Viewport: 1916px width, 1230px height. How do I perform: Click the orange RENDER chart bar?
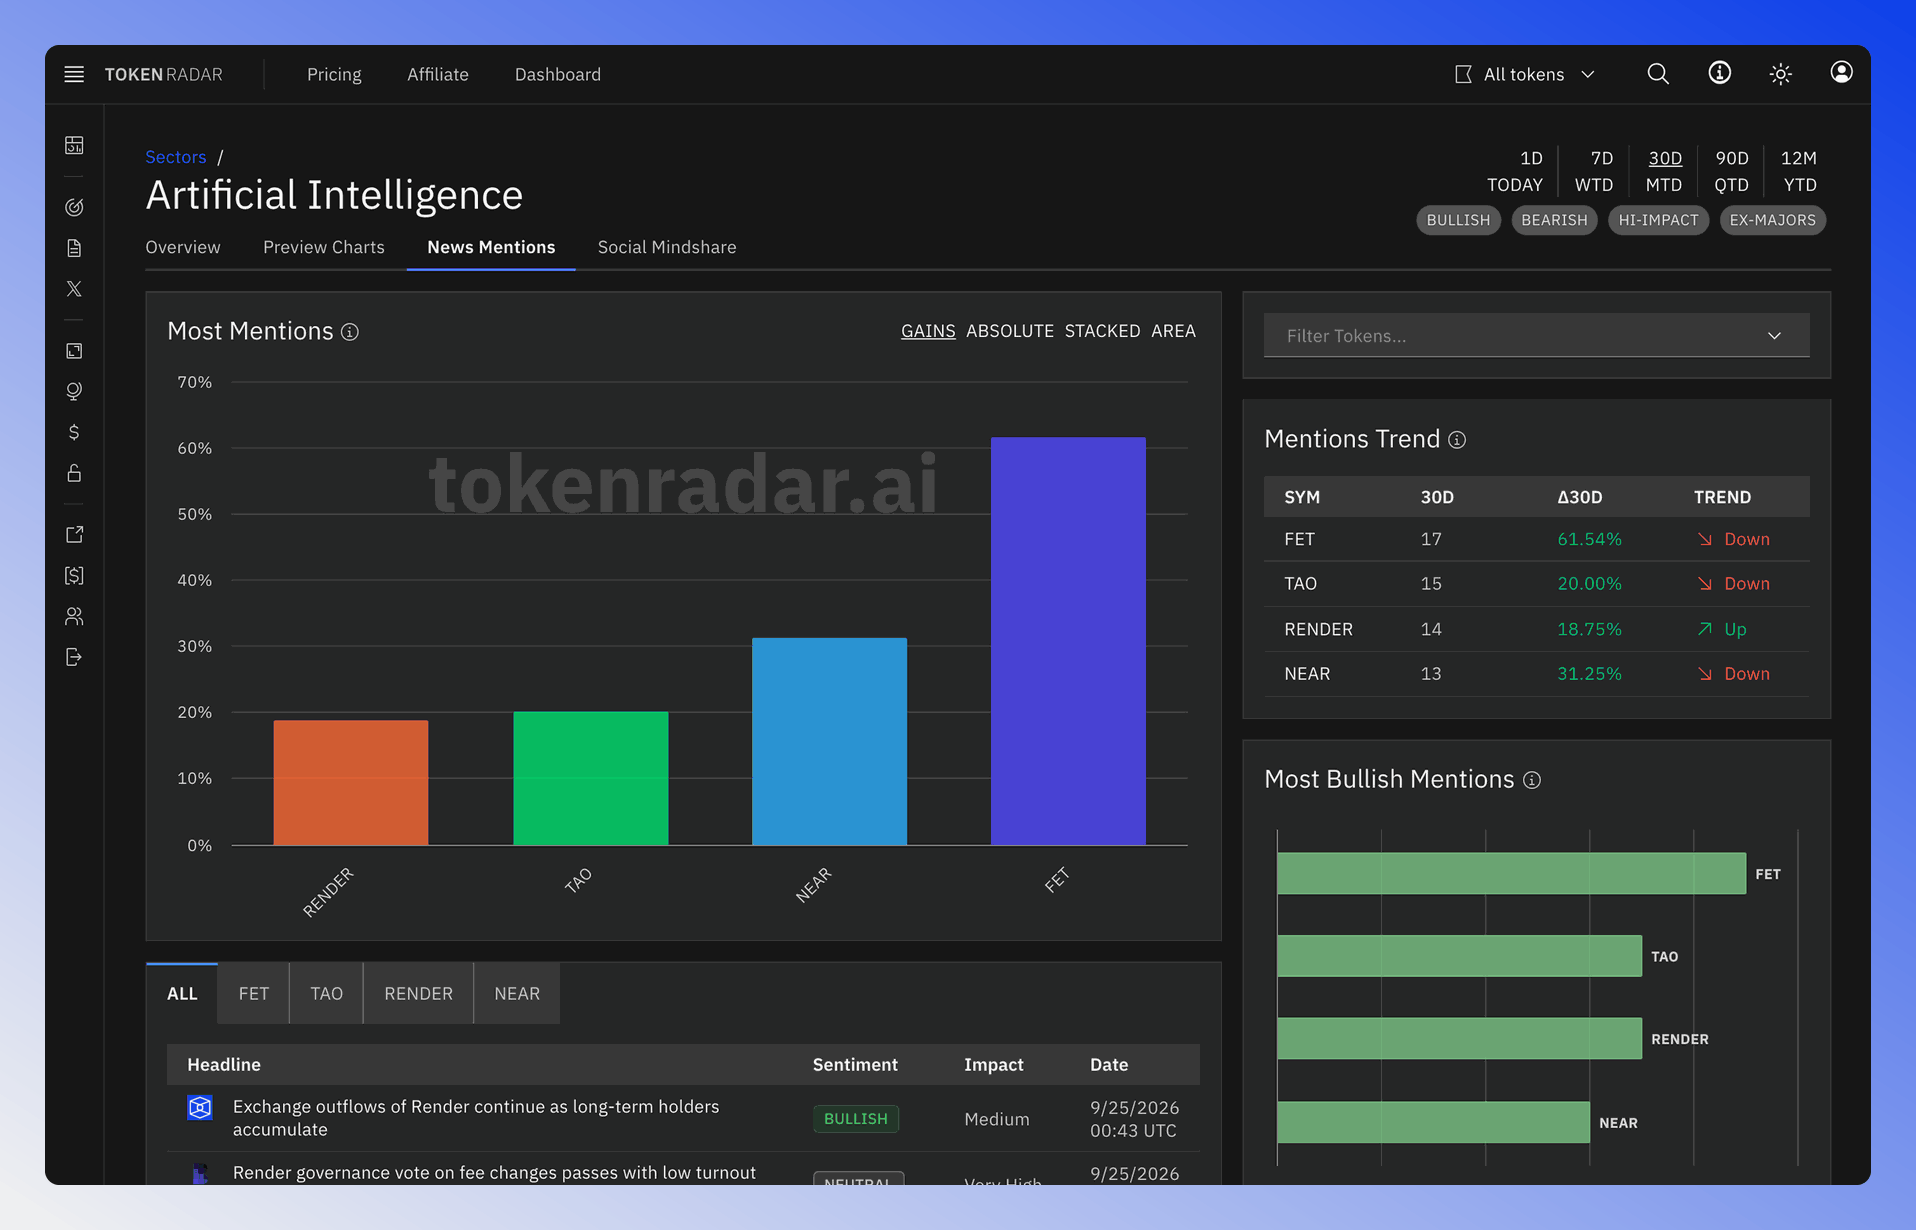351,783
